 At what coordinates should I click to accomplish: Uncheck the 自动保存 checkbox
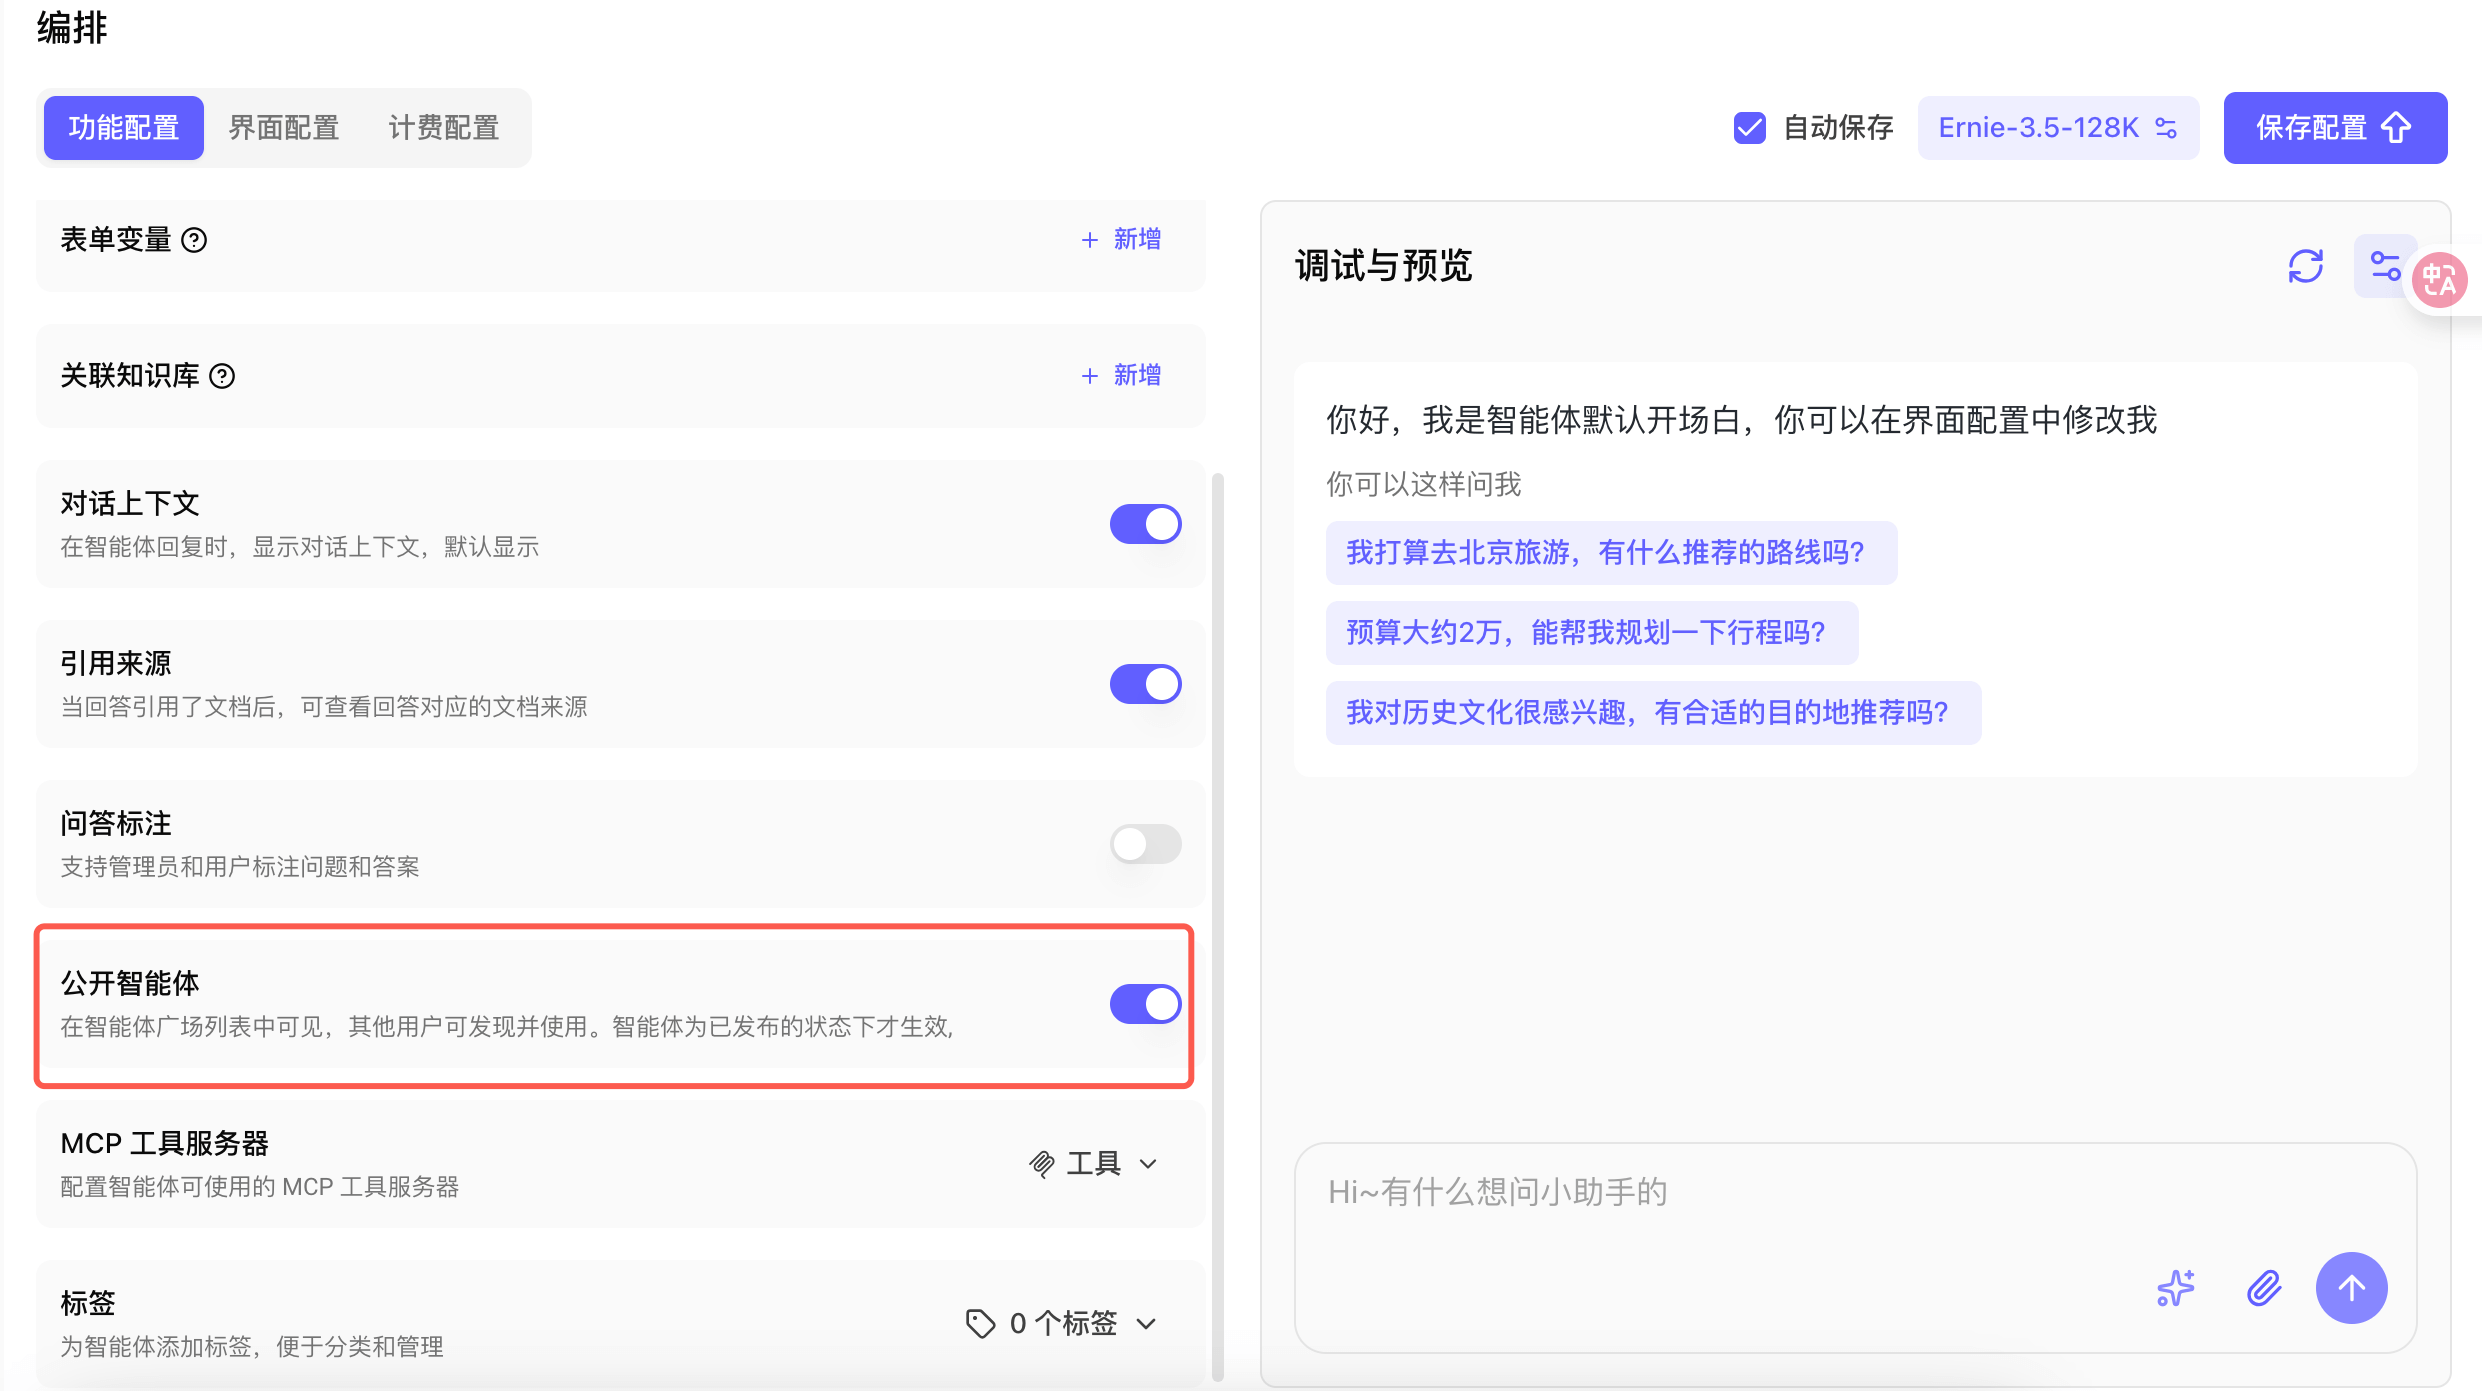1749,128
